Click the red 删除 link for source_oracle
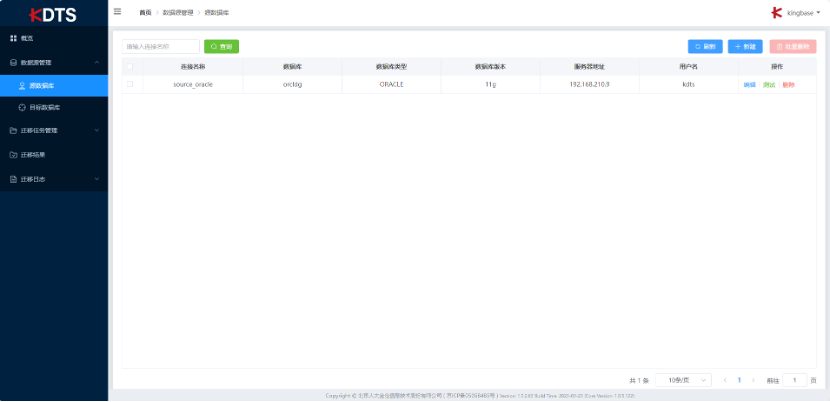830x402 pixels. point(788,85)
